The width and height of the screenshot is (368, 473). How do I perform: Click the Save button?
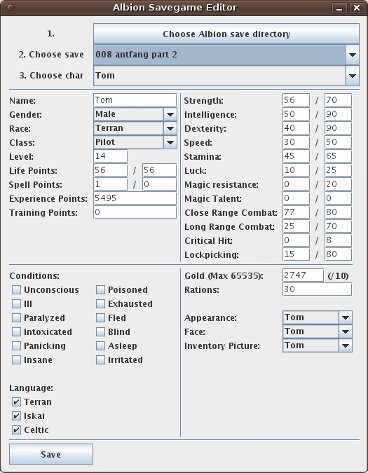tap(51, 454)
